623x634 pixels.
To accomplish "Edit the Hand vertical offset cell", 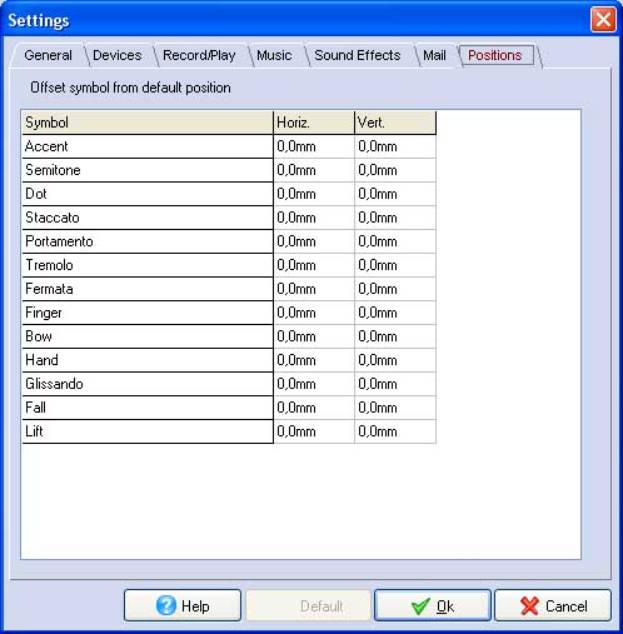I will (x=395, y=360).
